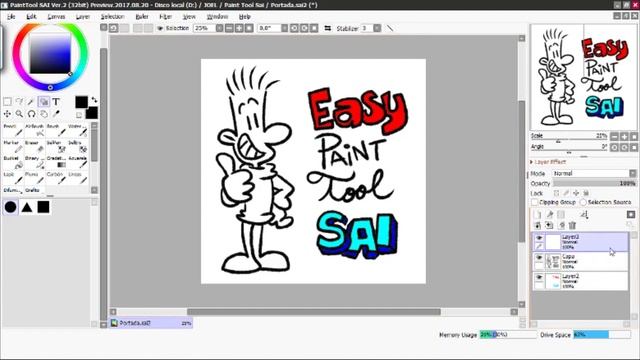Click the navigator preview thumbnail
The image size is (640, 360).
[583, 77]
